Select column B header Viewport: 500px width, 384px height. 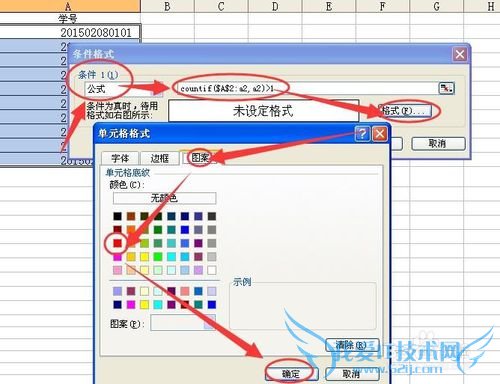point(167,6)
